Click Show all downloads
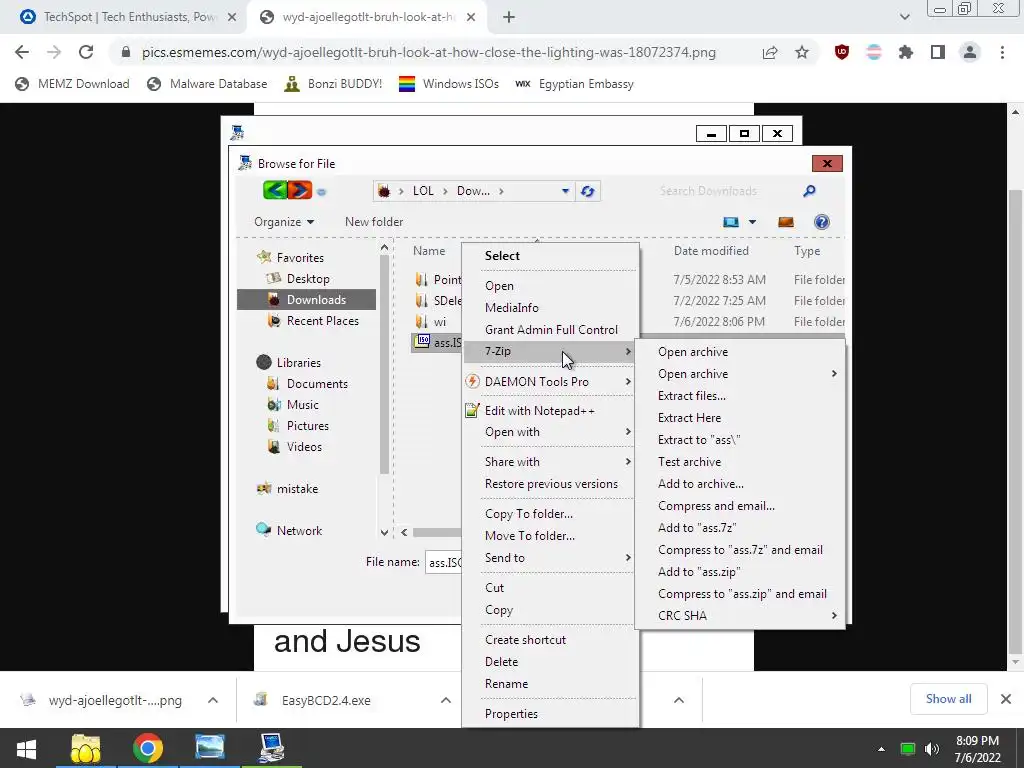Image resolution: width=1024 pixels, height=768 pixels. pos(948,699)
